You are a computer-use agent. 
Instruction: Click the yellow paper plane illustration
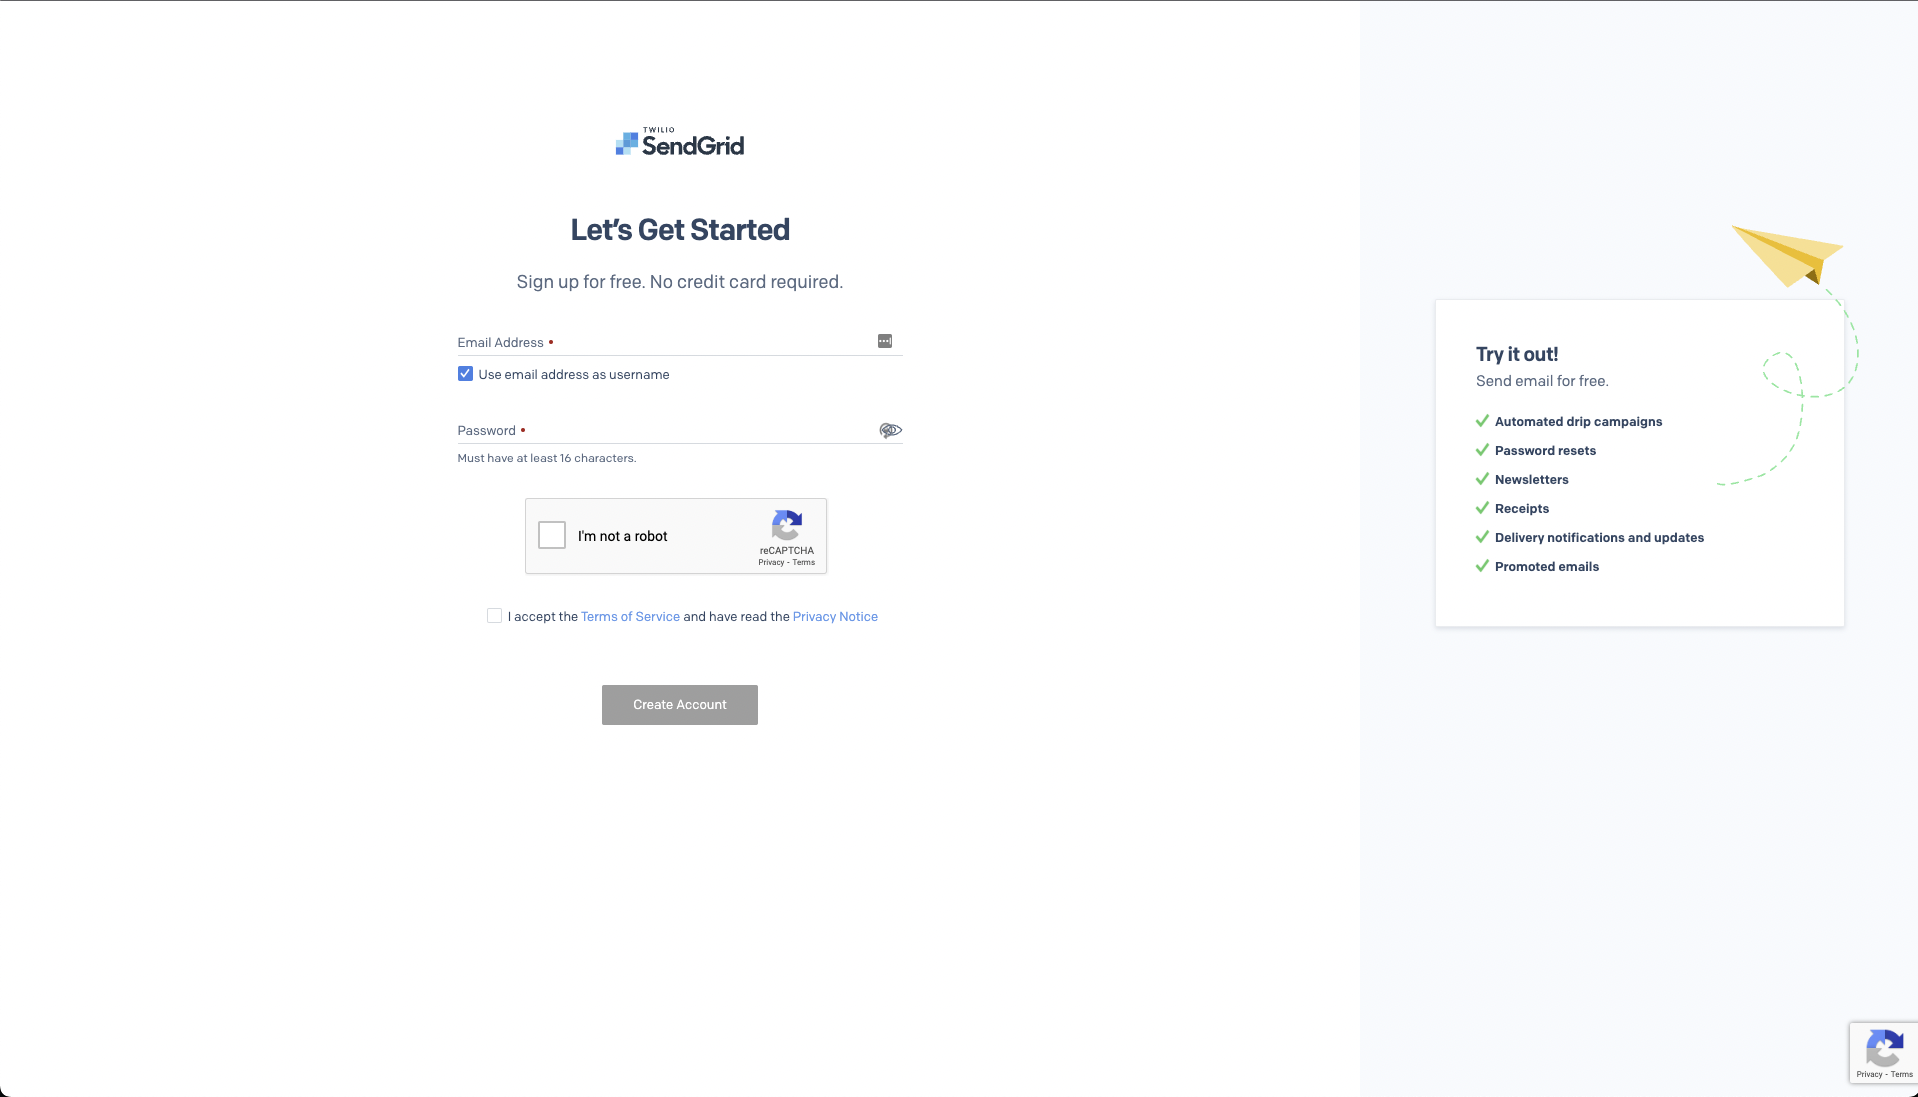(x=1788, y=254)
